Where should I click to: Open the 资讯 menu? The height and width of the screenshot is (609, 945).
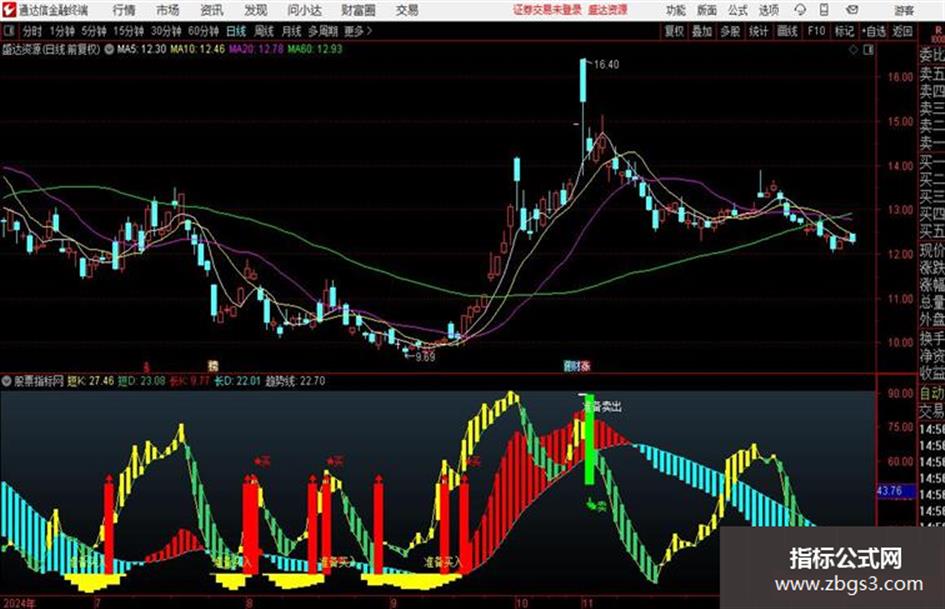pos(211,10)
